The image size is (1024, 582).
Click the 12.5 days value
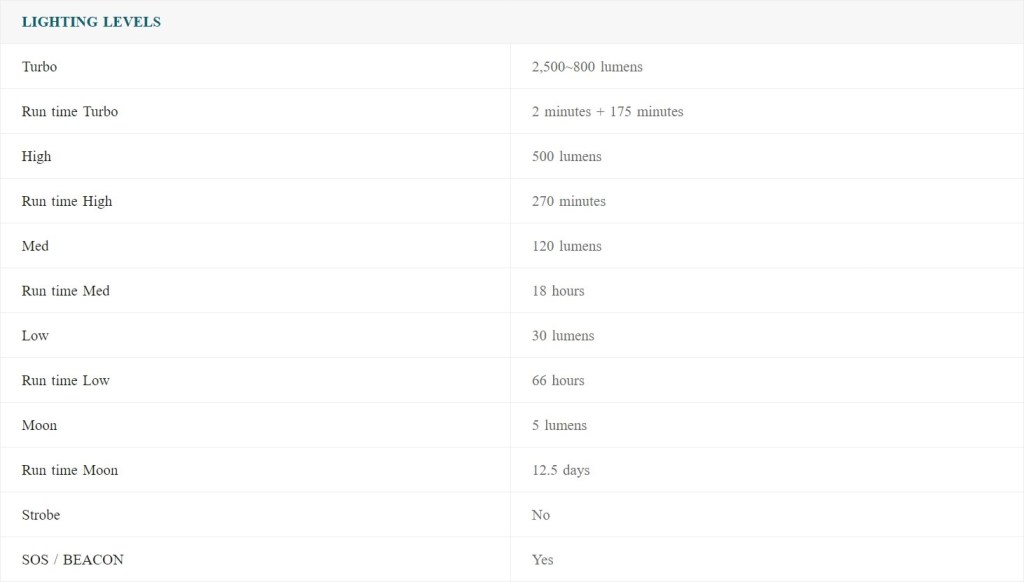(x=560, y=470)
